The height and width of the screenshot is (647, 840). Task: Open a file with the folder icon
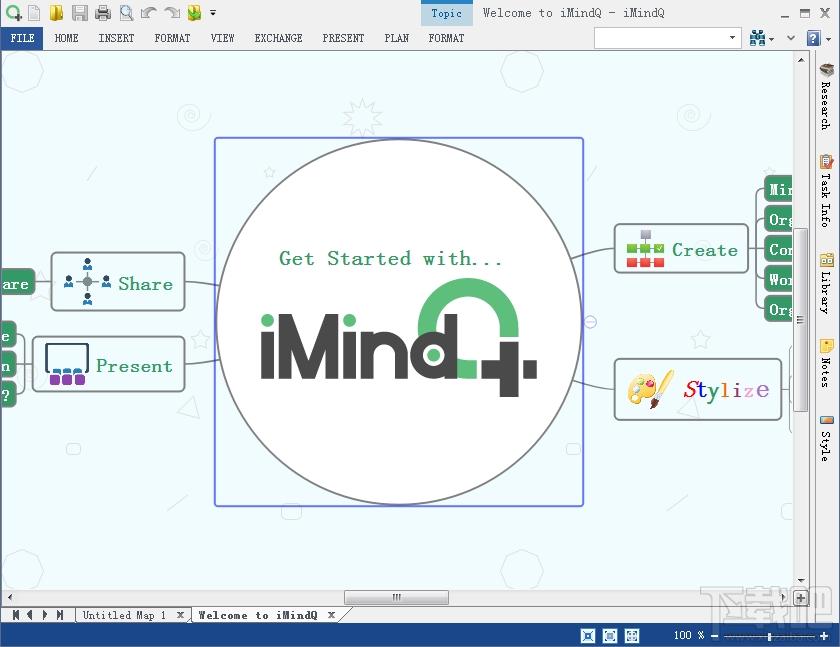point(56,12)
